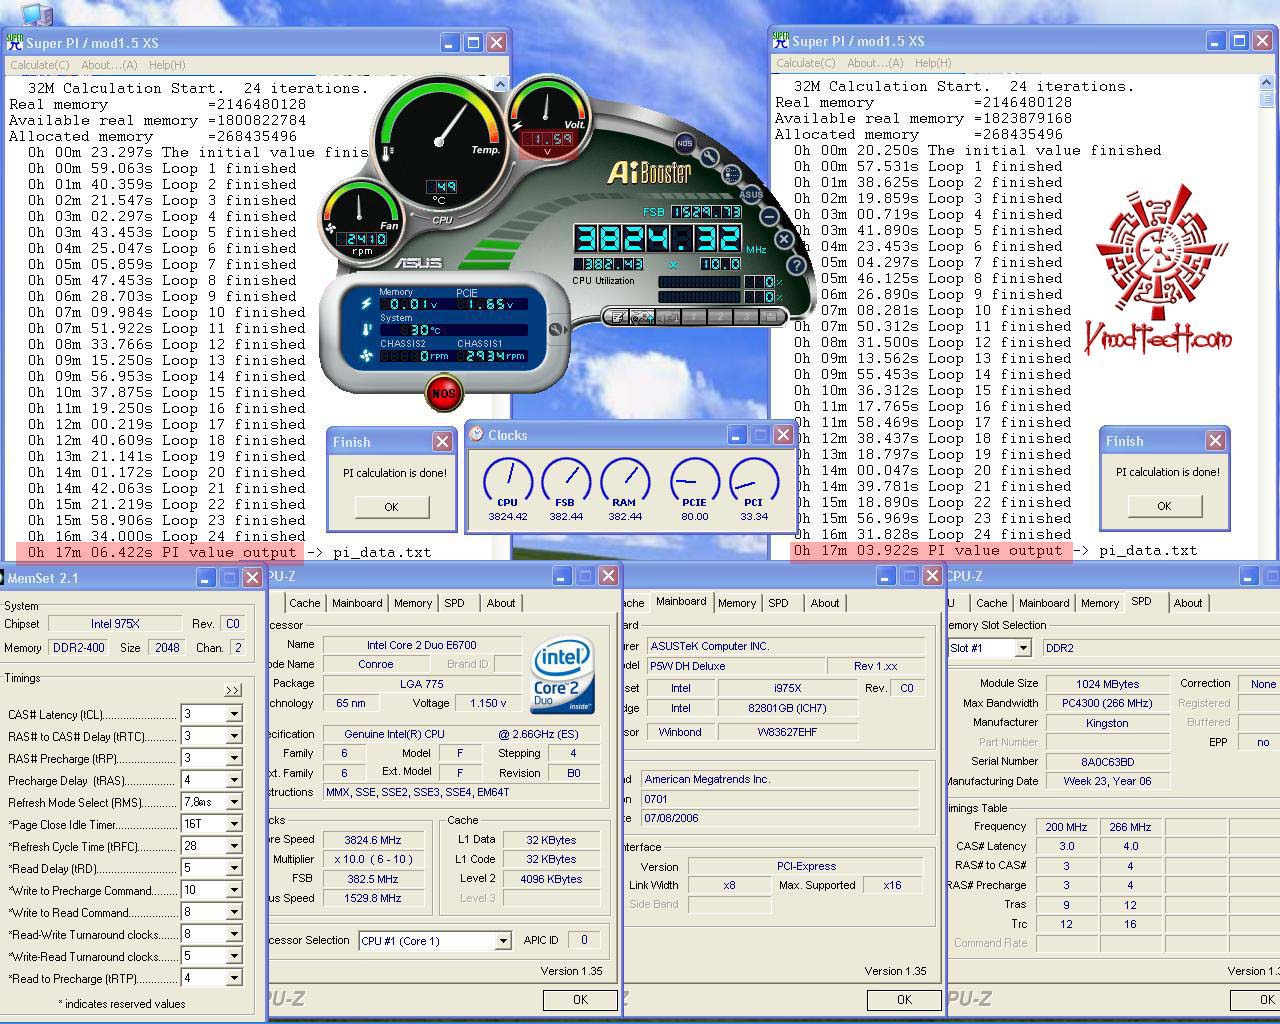Click the speaker icon in AI Booster toolbar

[668, 316]
